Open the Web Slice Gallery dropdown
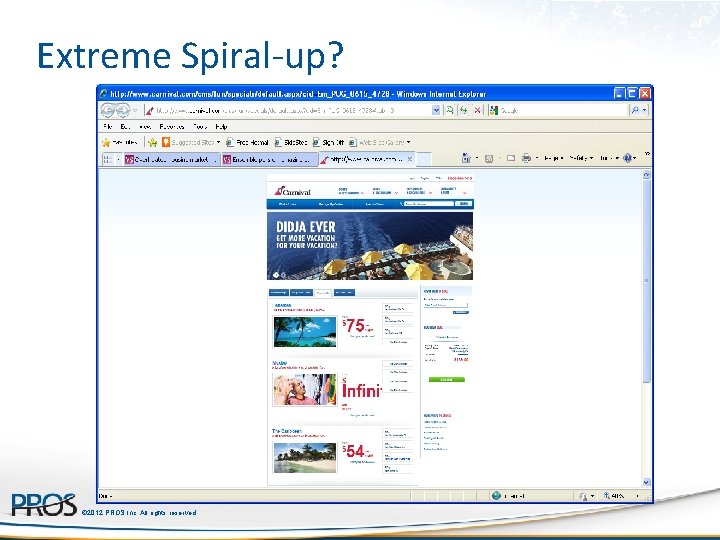The image size is (720, 540). pos(379,142)
